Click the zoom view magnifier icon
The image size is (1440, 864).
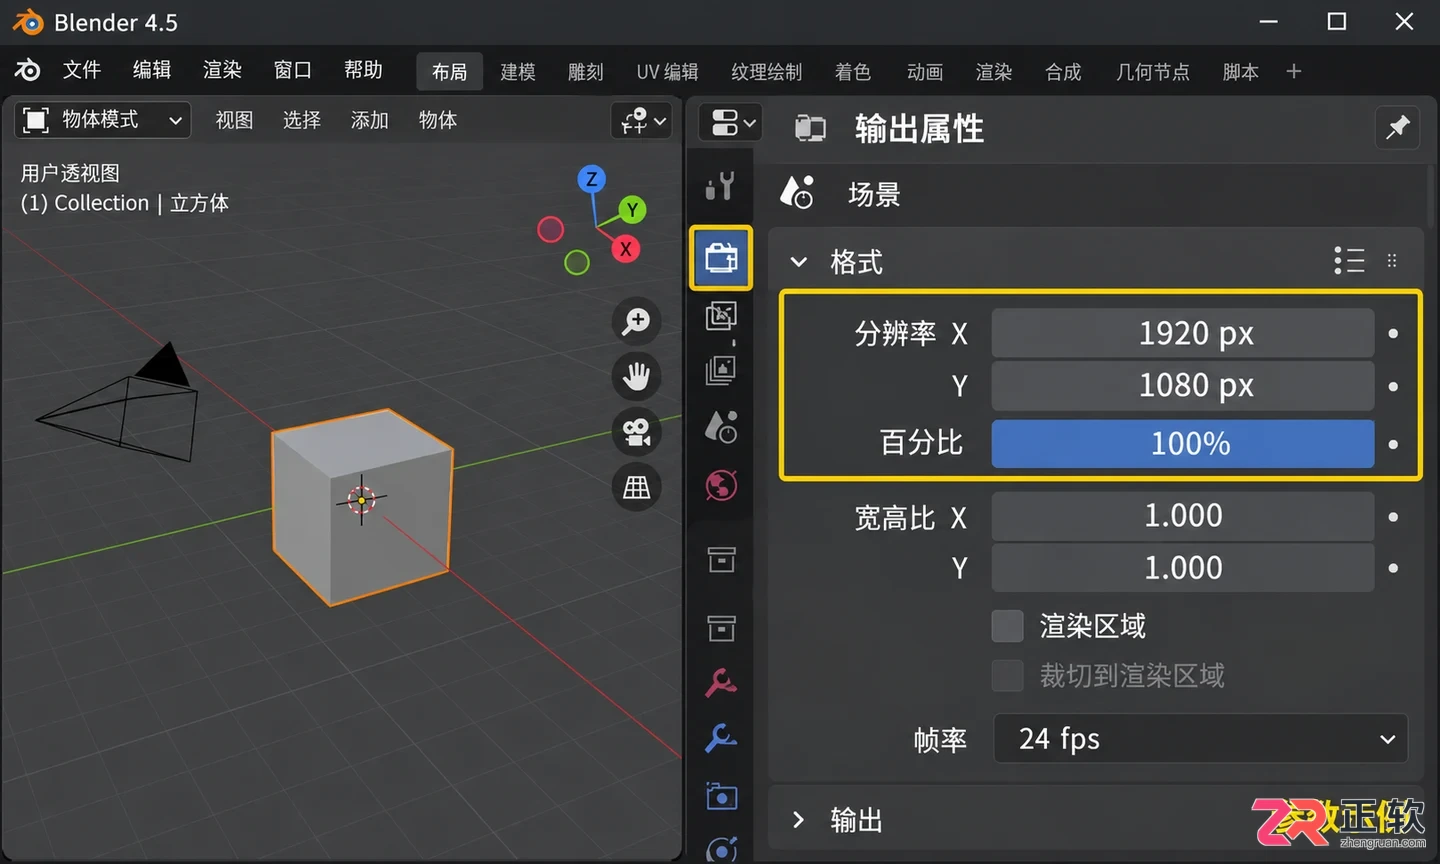[x=637, y=321]
